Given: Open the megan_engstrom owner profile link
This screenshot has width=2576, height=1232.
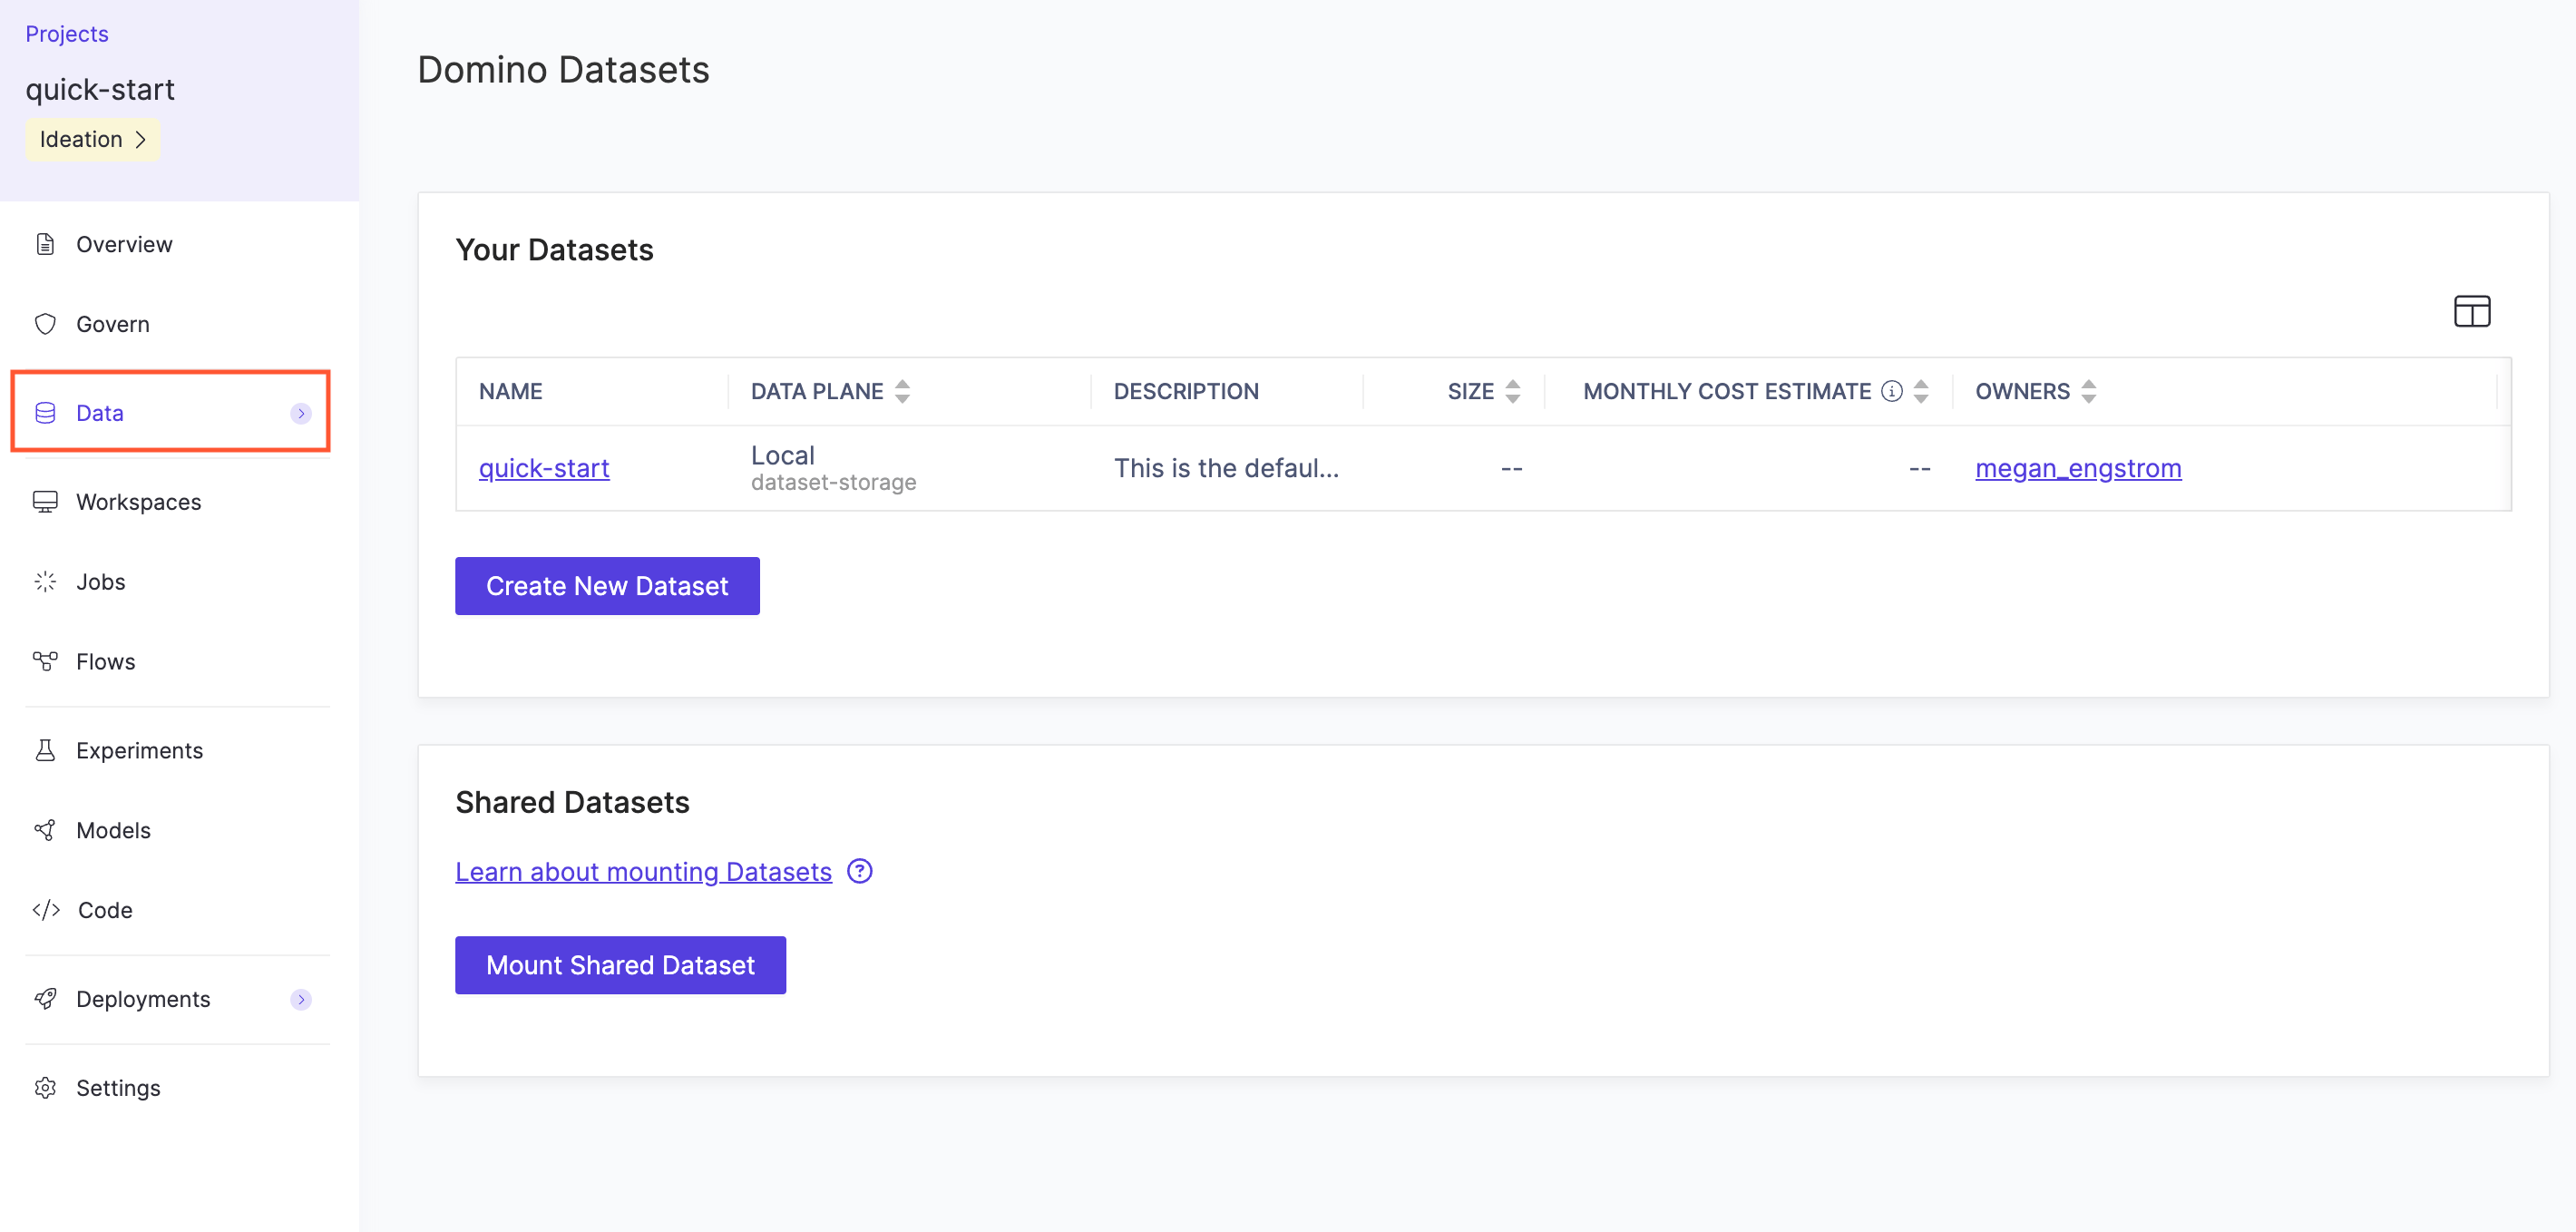Looking at the screenshot, I should pyautogui.click(x=2078, y=468).
